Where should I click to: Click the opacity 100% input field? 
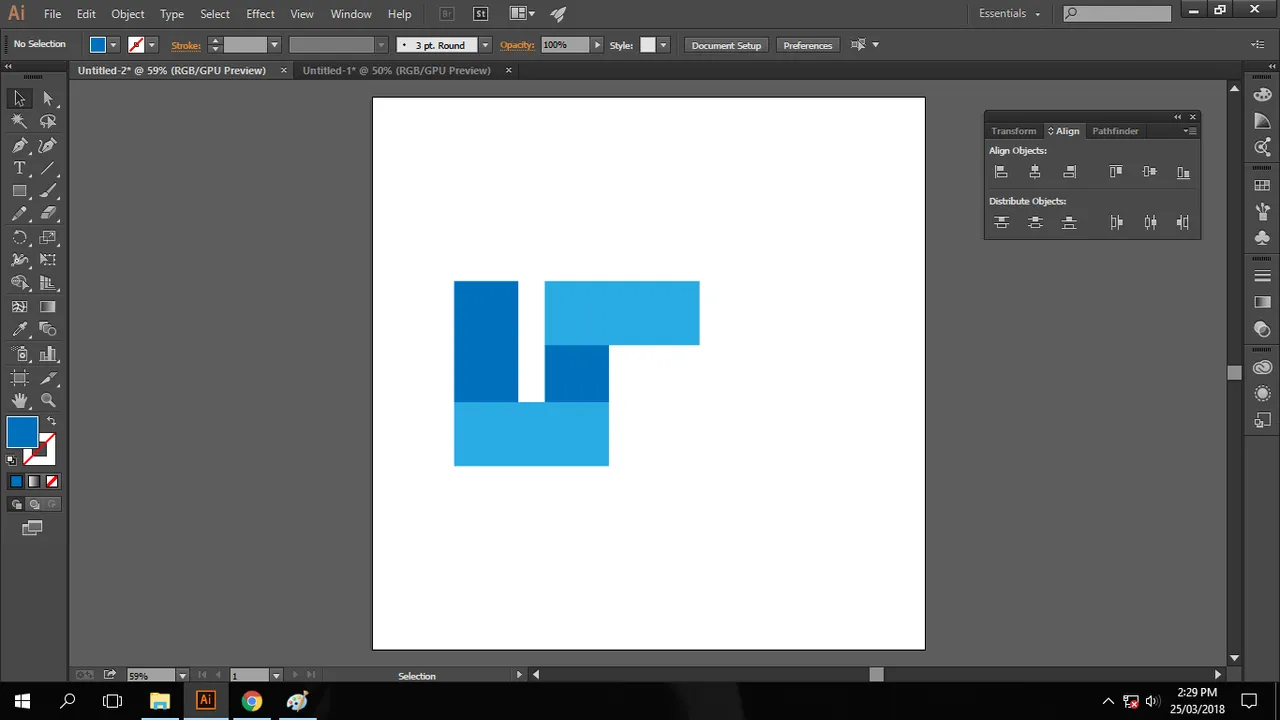565,45
